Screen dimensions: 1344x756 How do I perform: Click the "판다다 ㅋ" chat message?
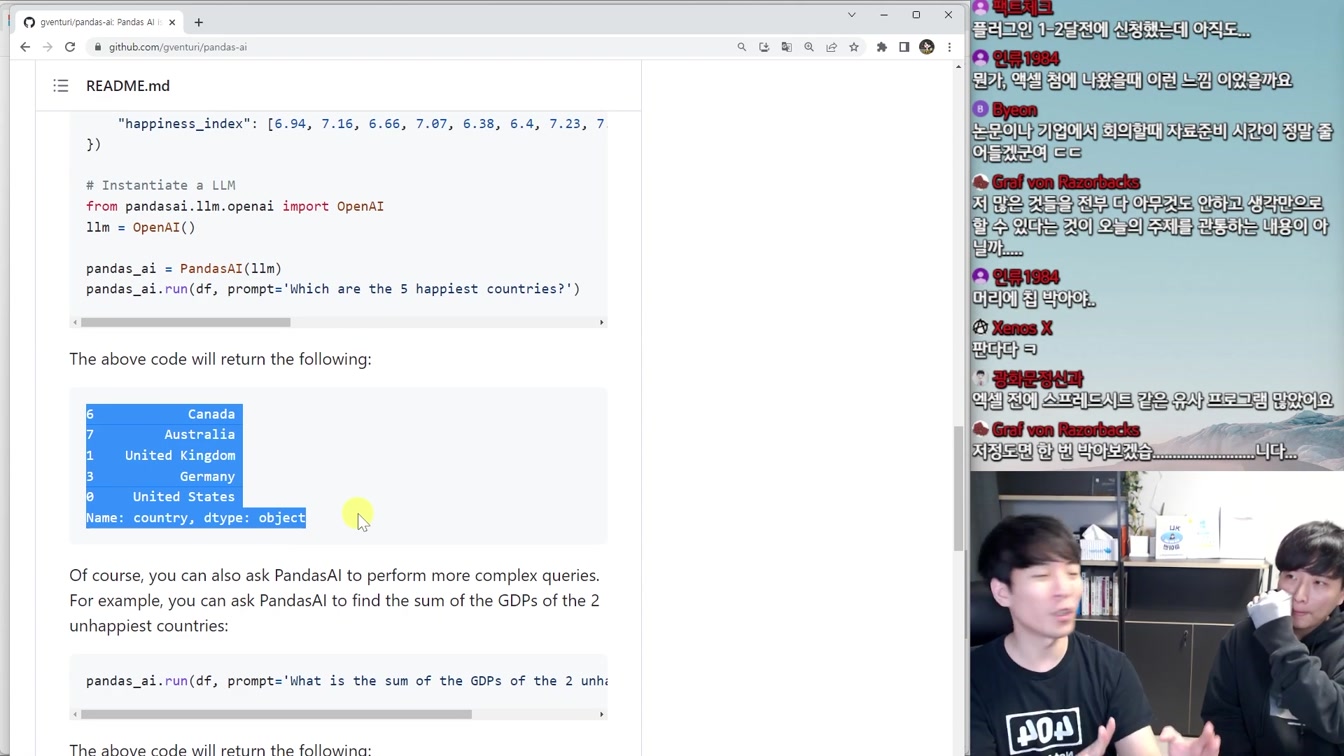(1004, 350)
